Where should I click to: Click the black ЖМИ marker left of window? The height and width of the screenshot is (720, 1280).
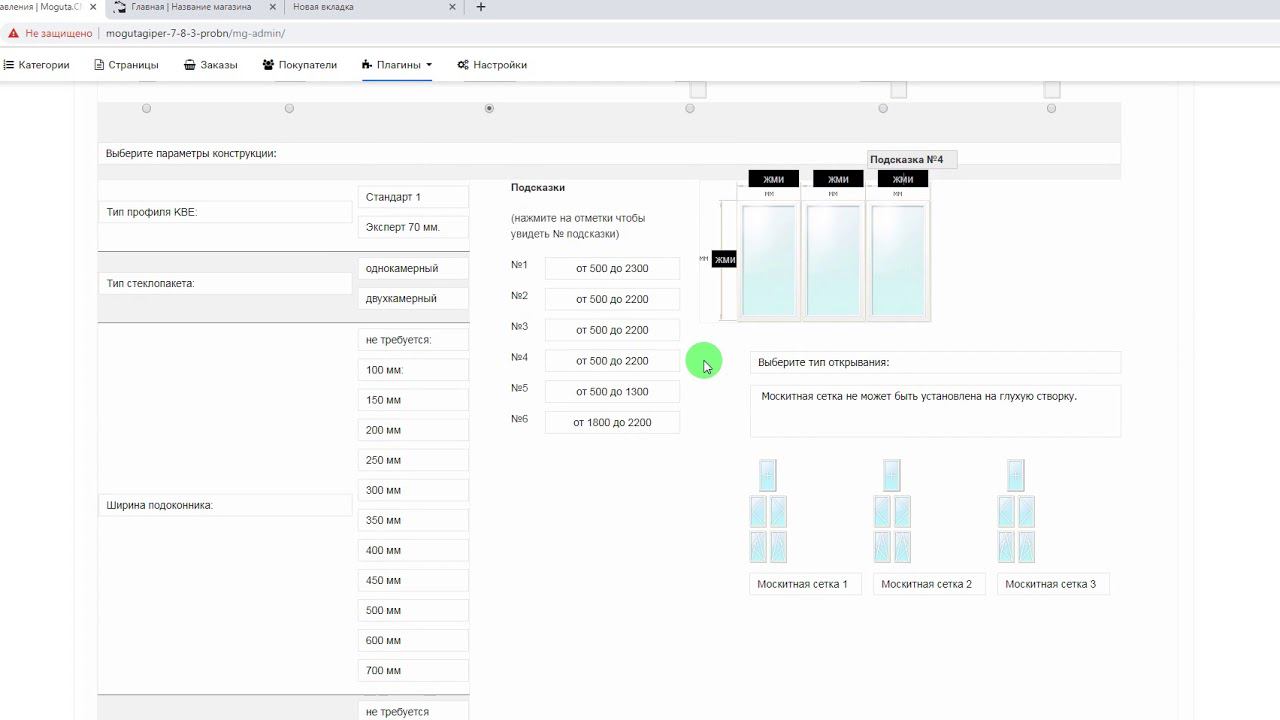(x=724, y=259)
